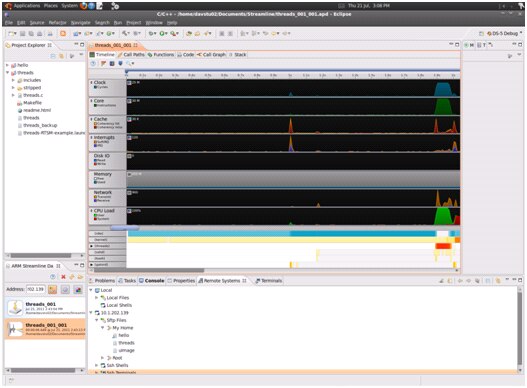Image resolution: width=527 pixels, height=388 pixels.
Task: Open the Properties tab
Action: click(181, 280)
